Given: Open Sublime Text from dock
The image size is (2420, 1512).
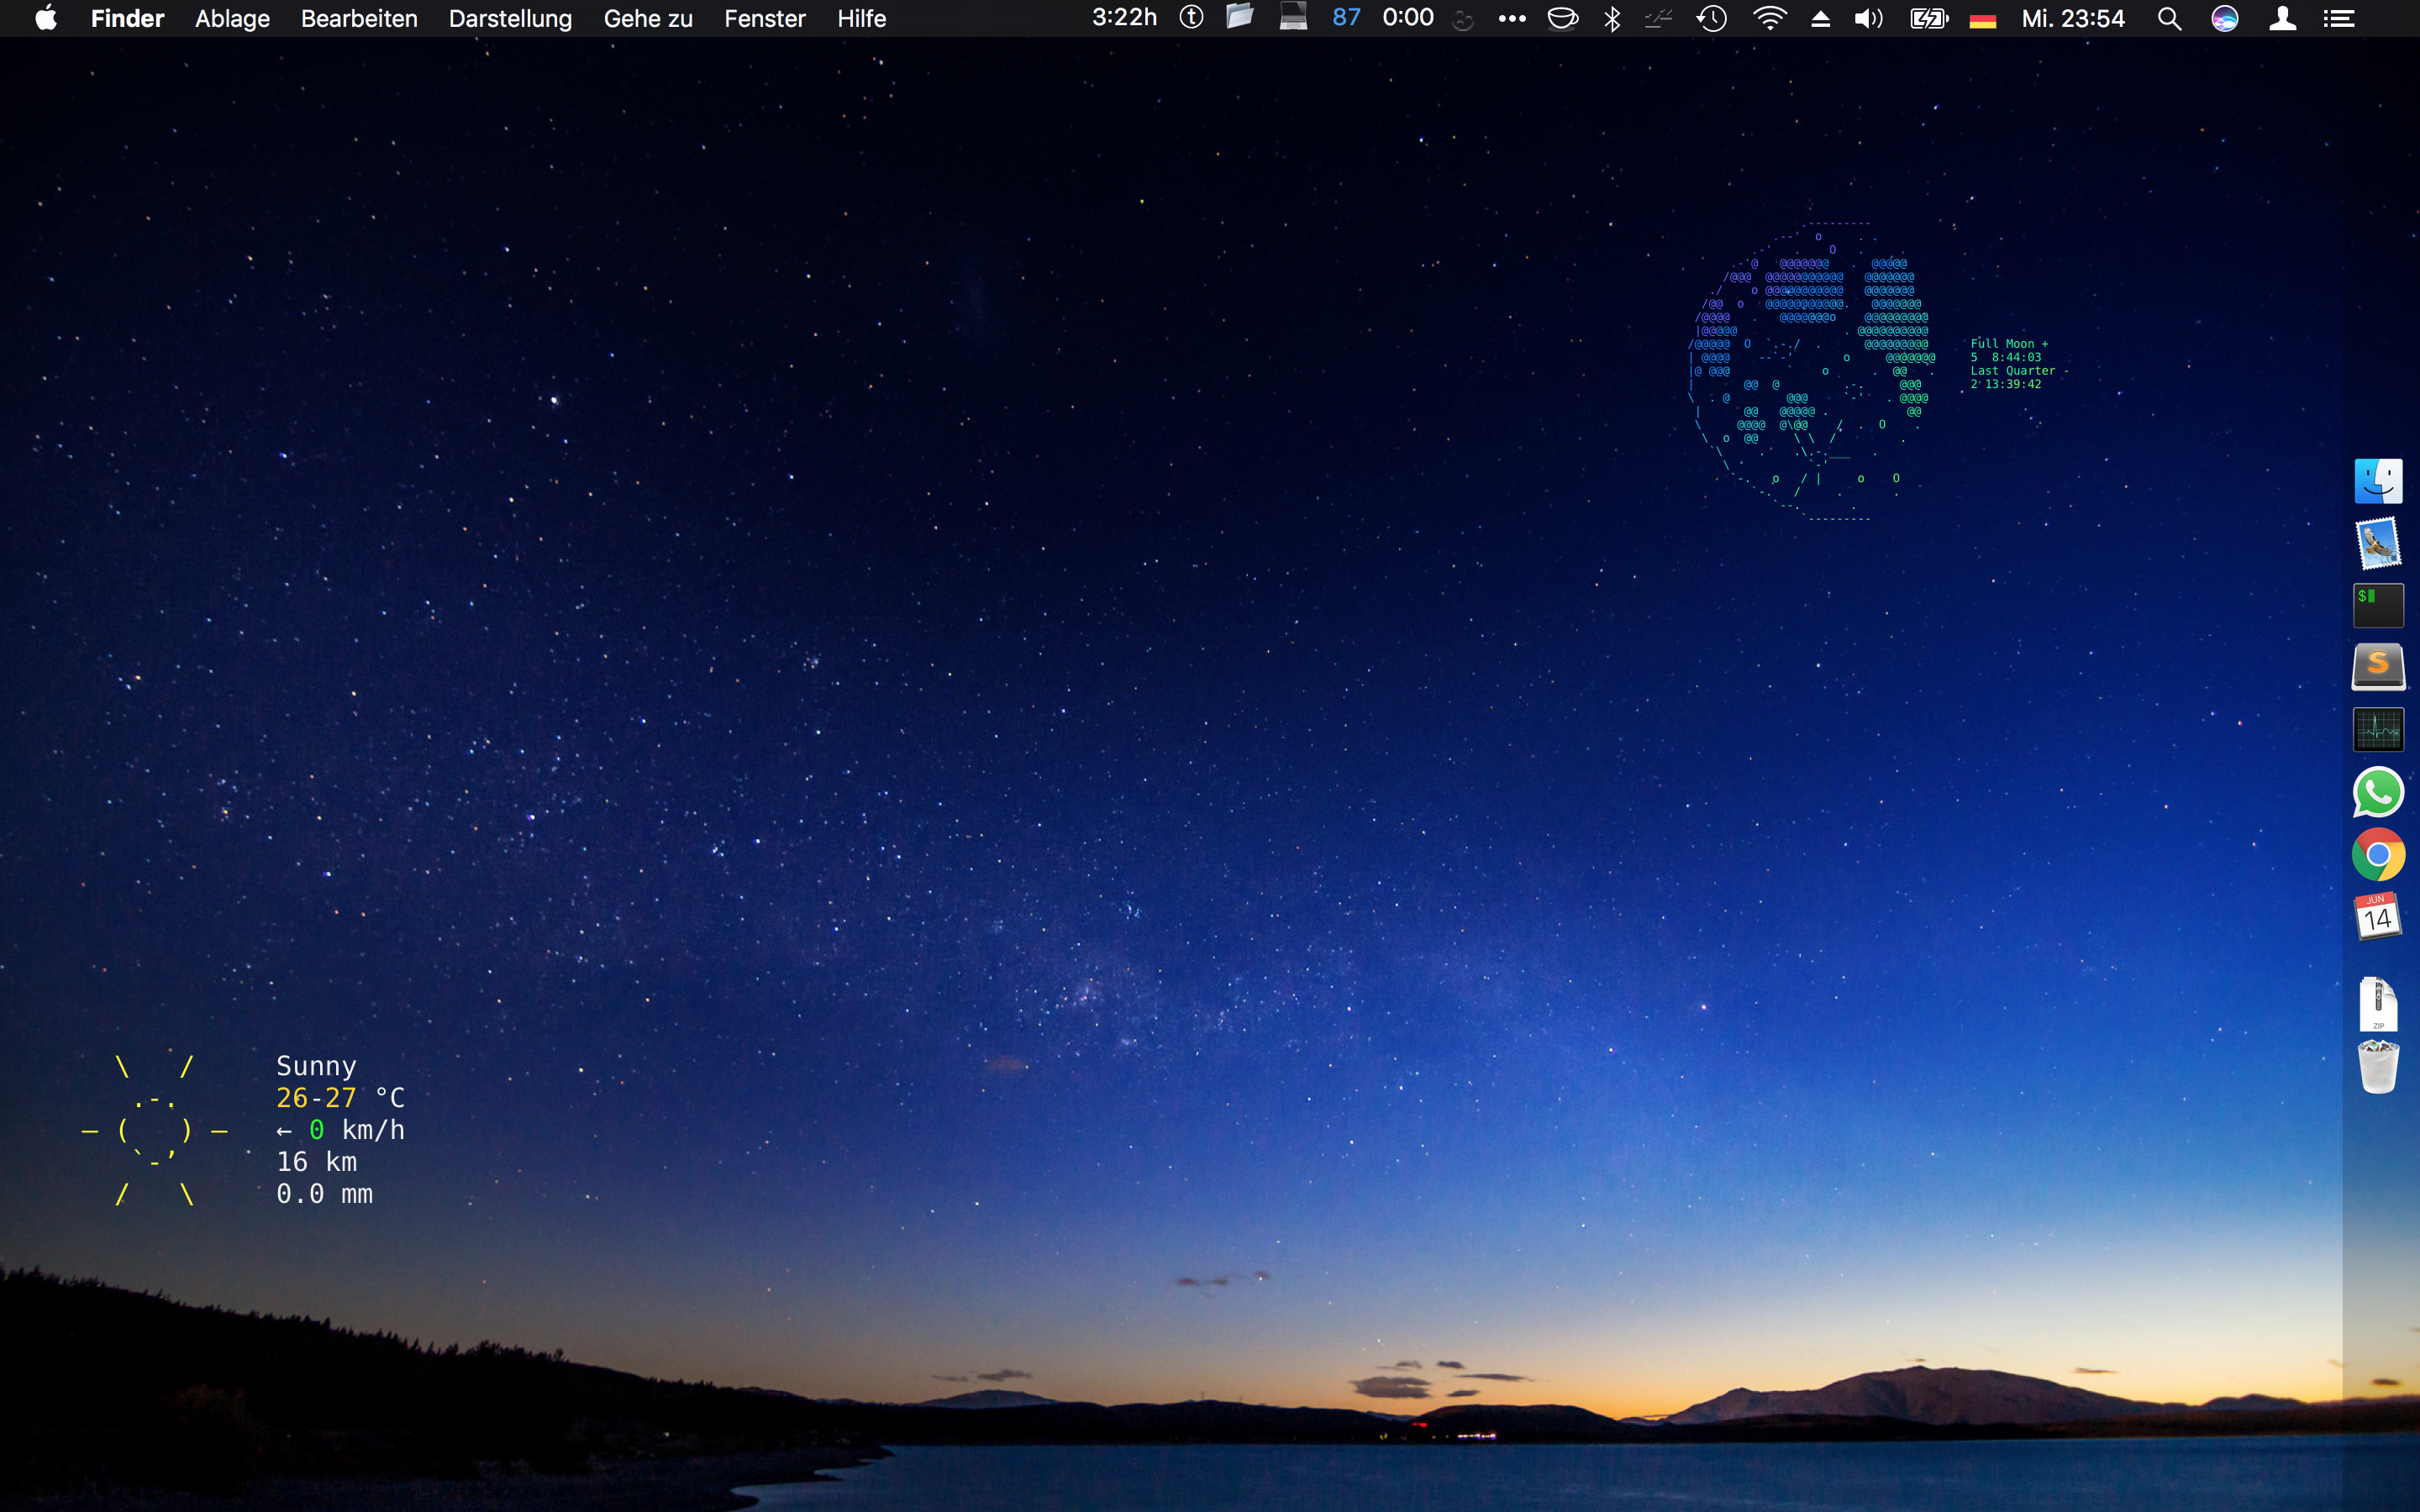Looking at the screenshot, I should (x=2378, y=667).
